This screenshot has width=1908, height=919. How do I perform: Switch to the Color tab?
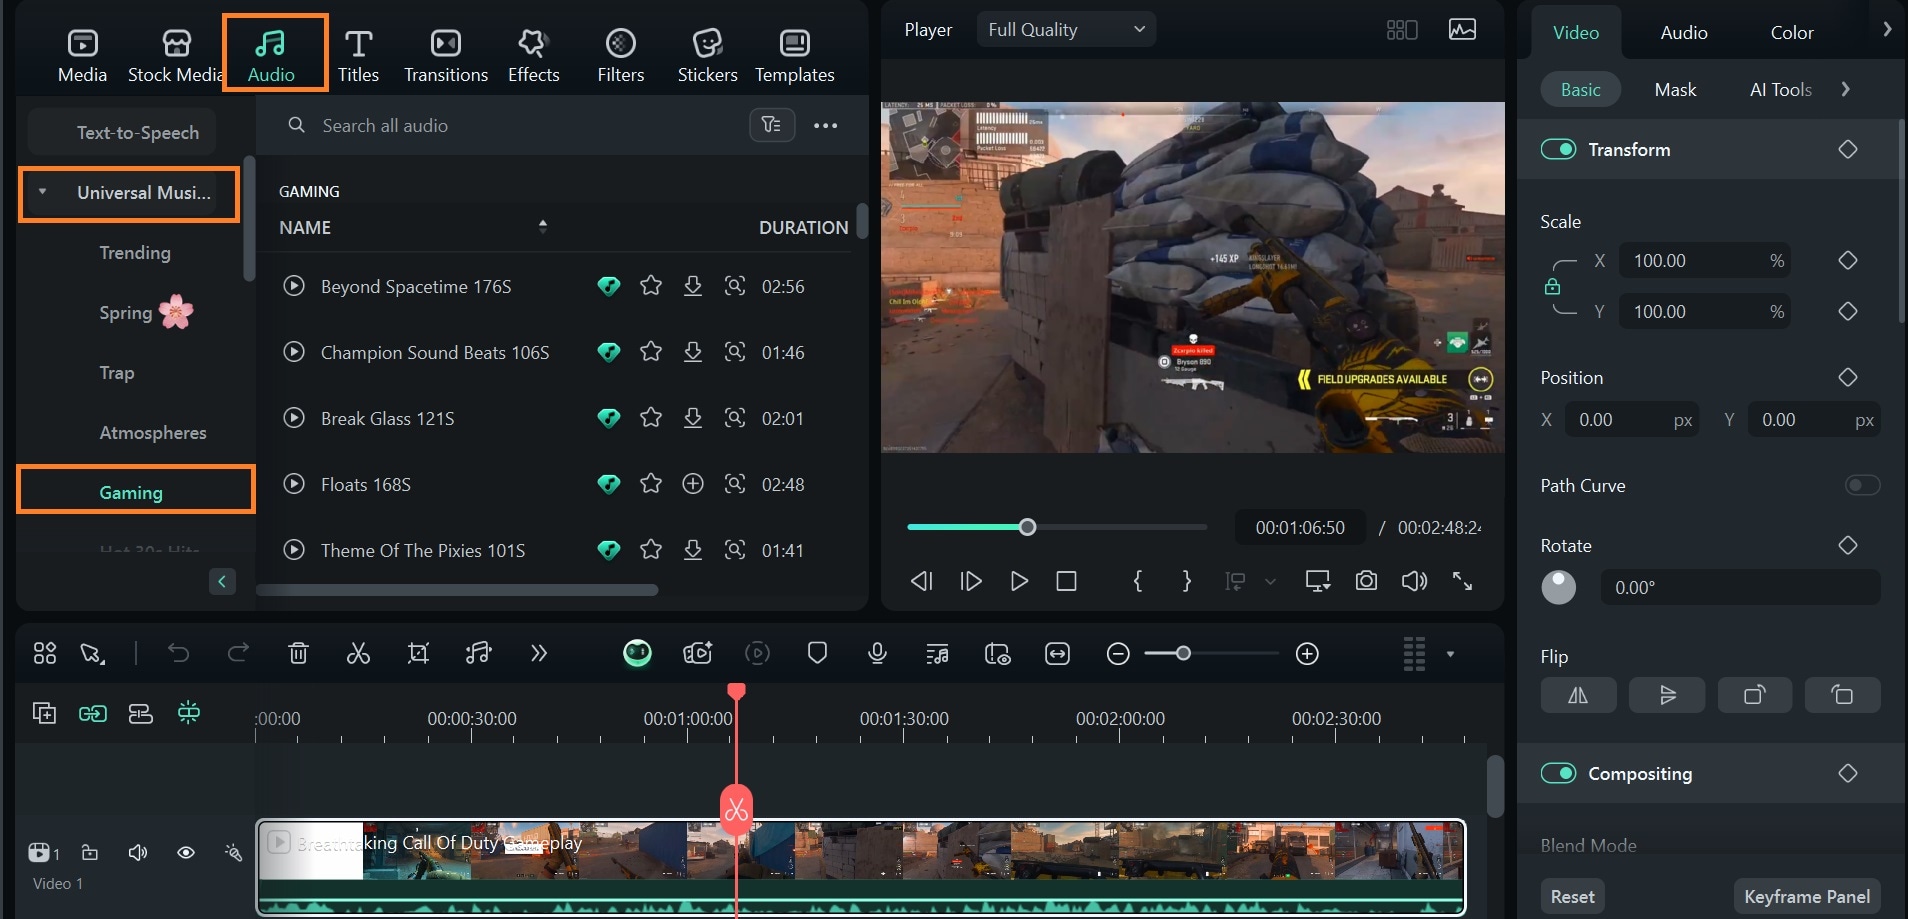tap(1791, 33)
